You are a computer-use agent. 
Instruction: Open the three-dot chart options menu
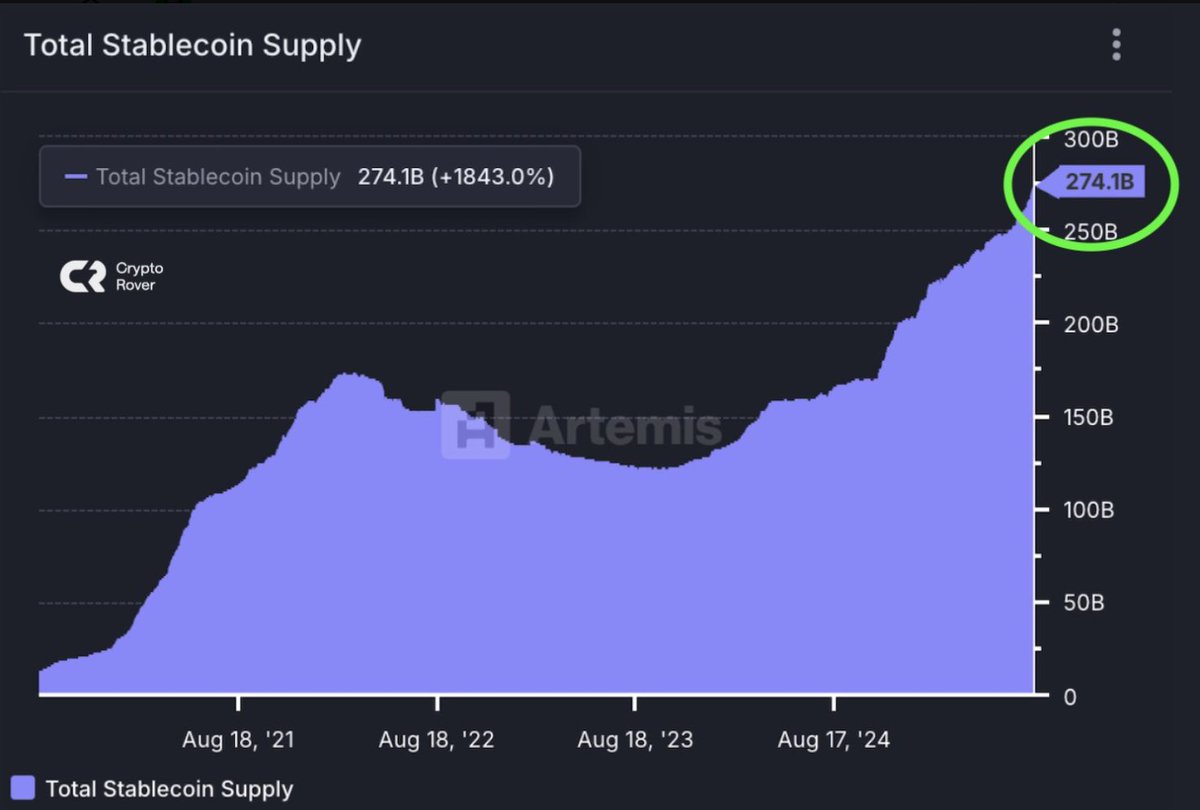pos(1116,45)
